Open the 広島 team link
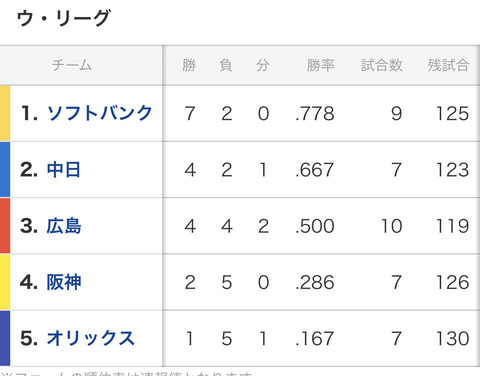This screenshot has height=376, width=480. pos(64,226)
